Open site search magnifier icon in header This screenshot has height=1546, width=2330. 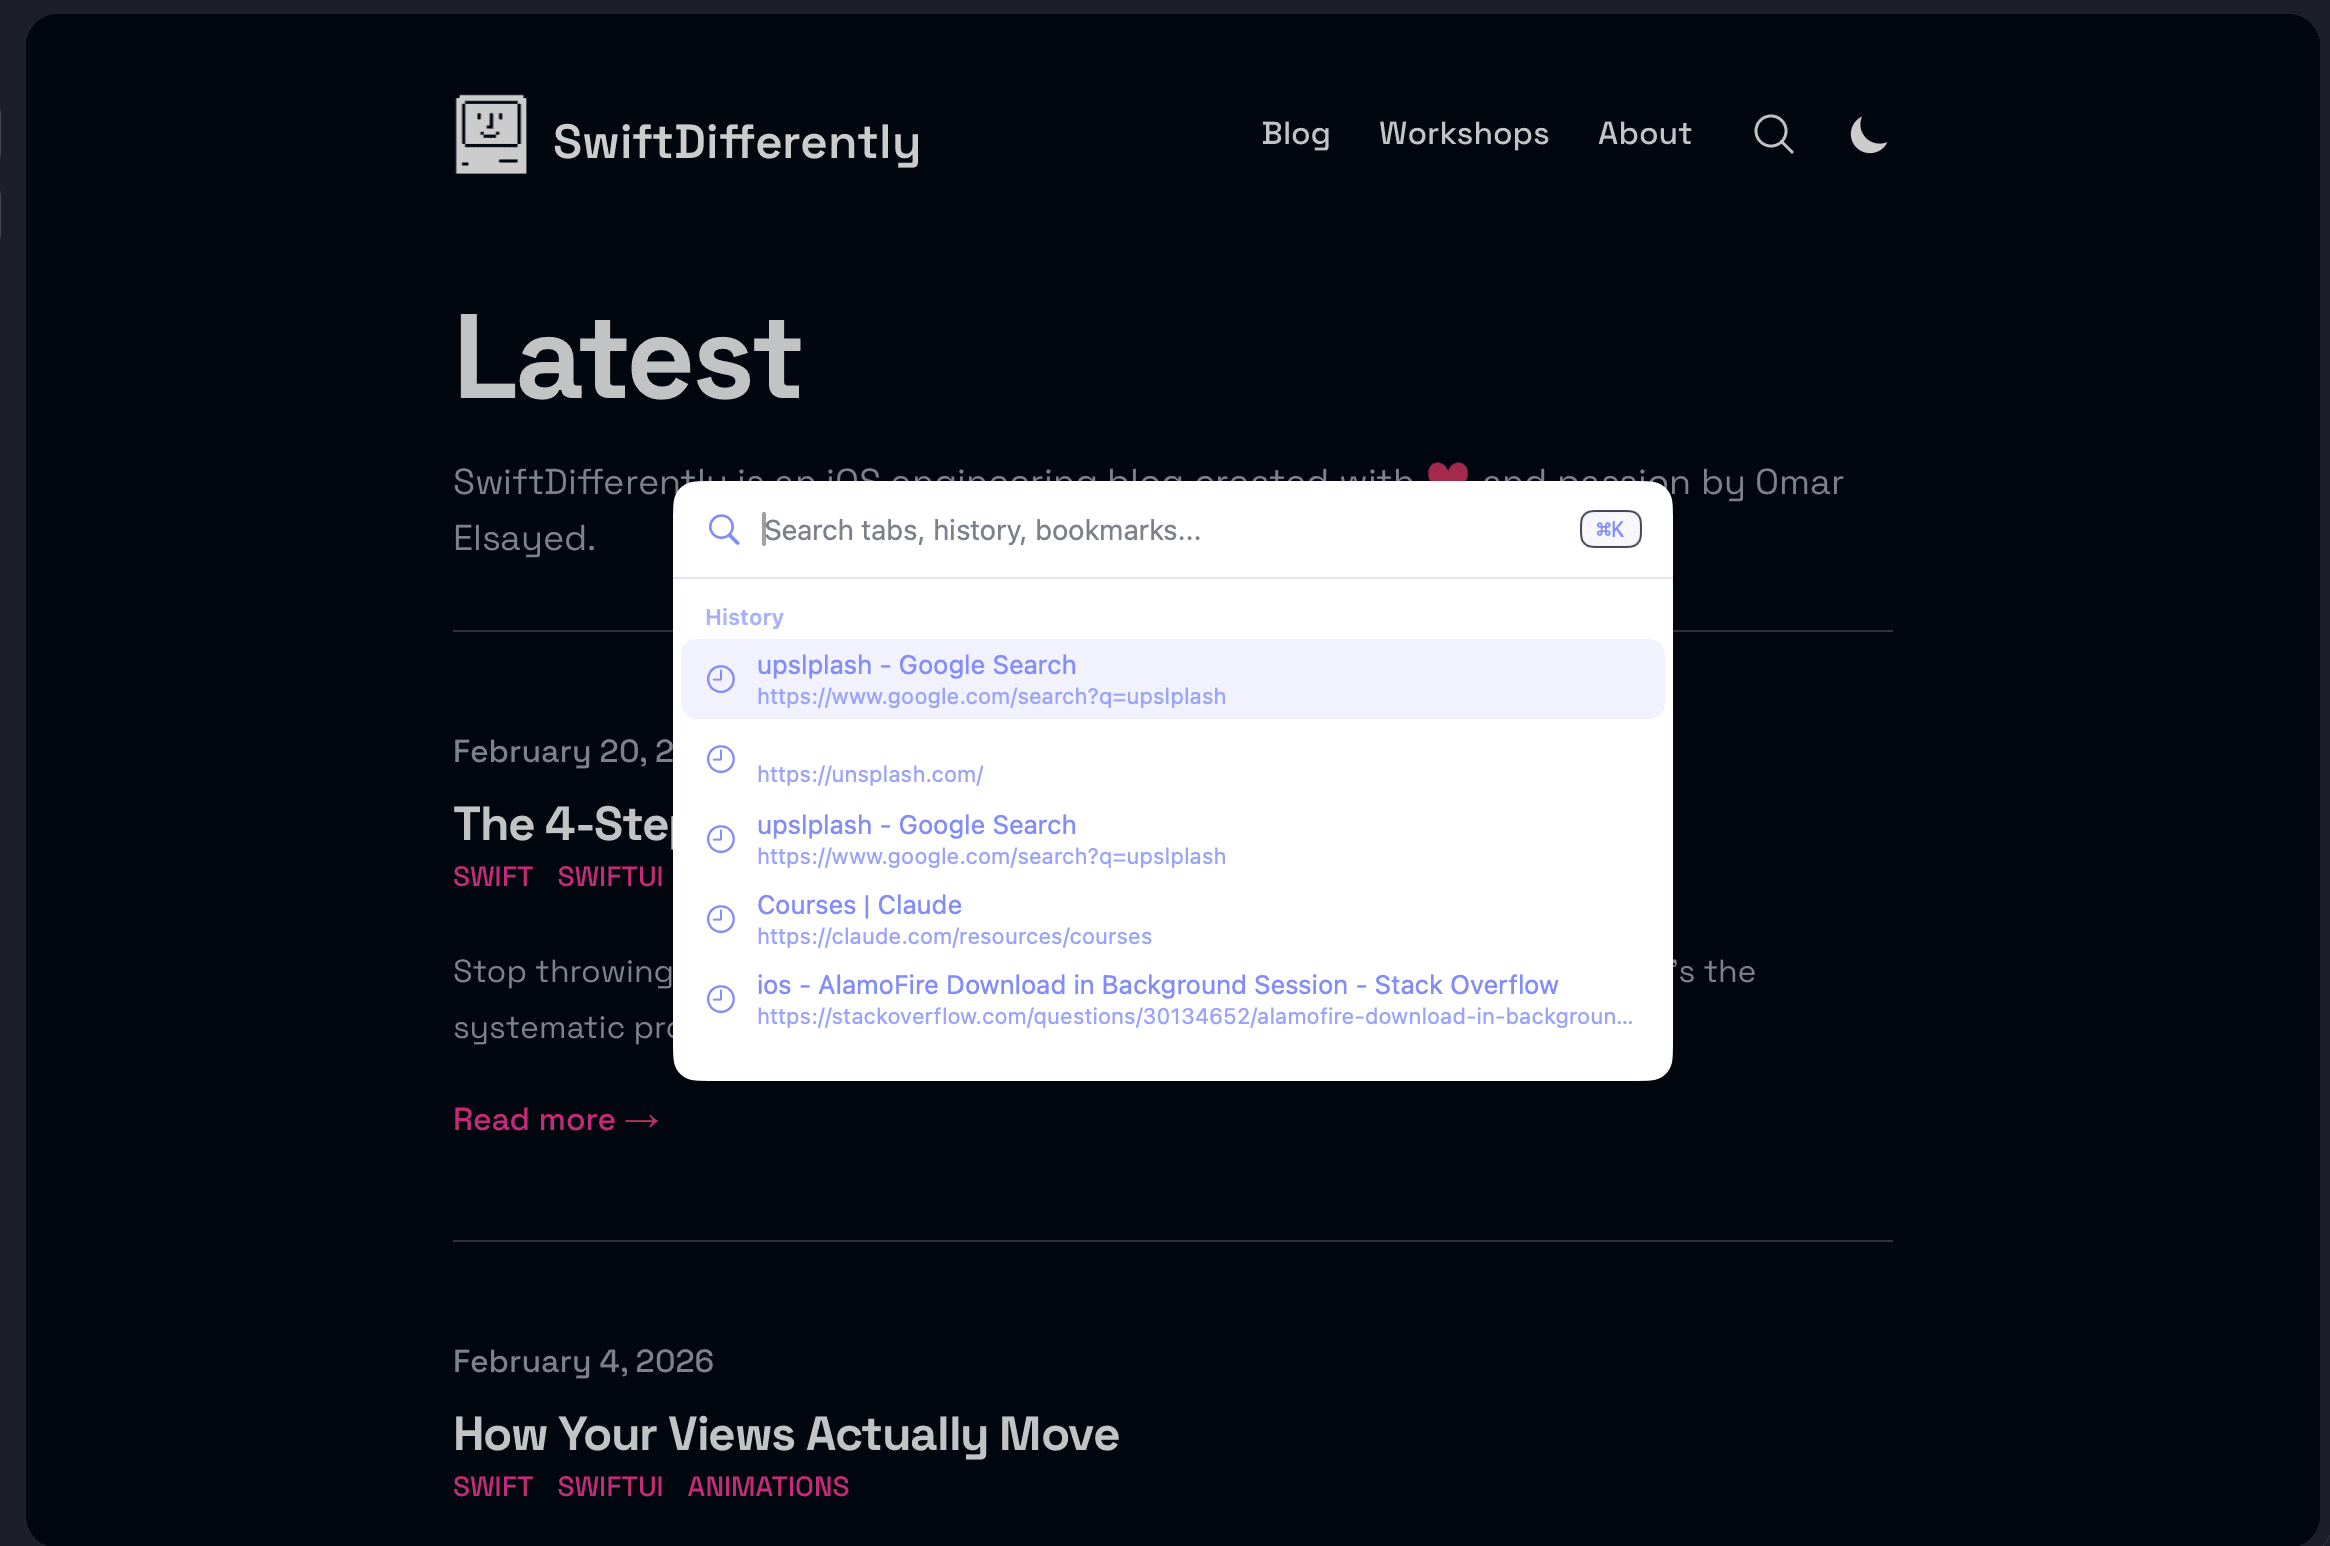click(x=1773, y=134)
